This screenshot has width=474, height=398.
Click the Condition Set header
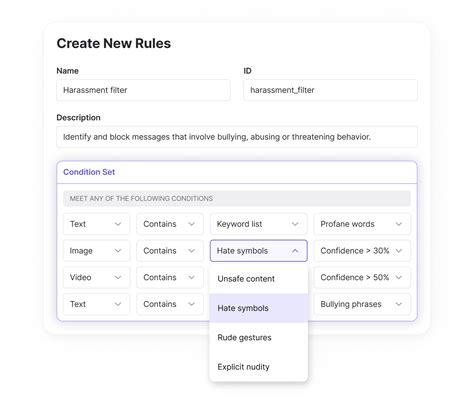[237, 172]
